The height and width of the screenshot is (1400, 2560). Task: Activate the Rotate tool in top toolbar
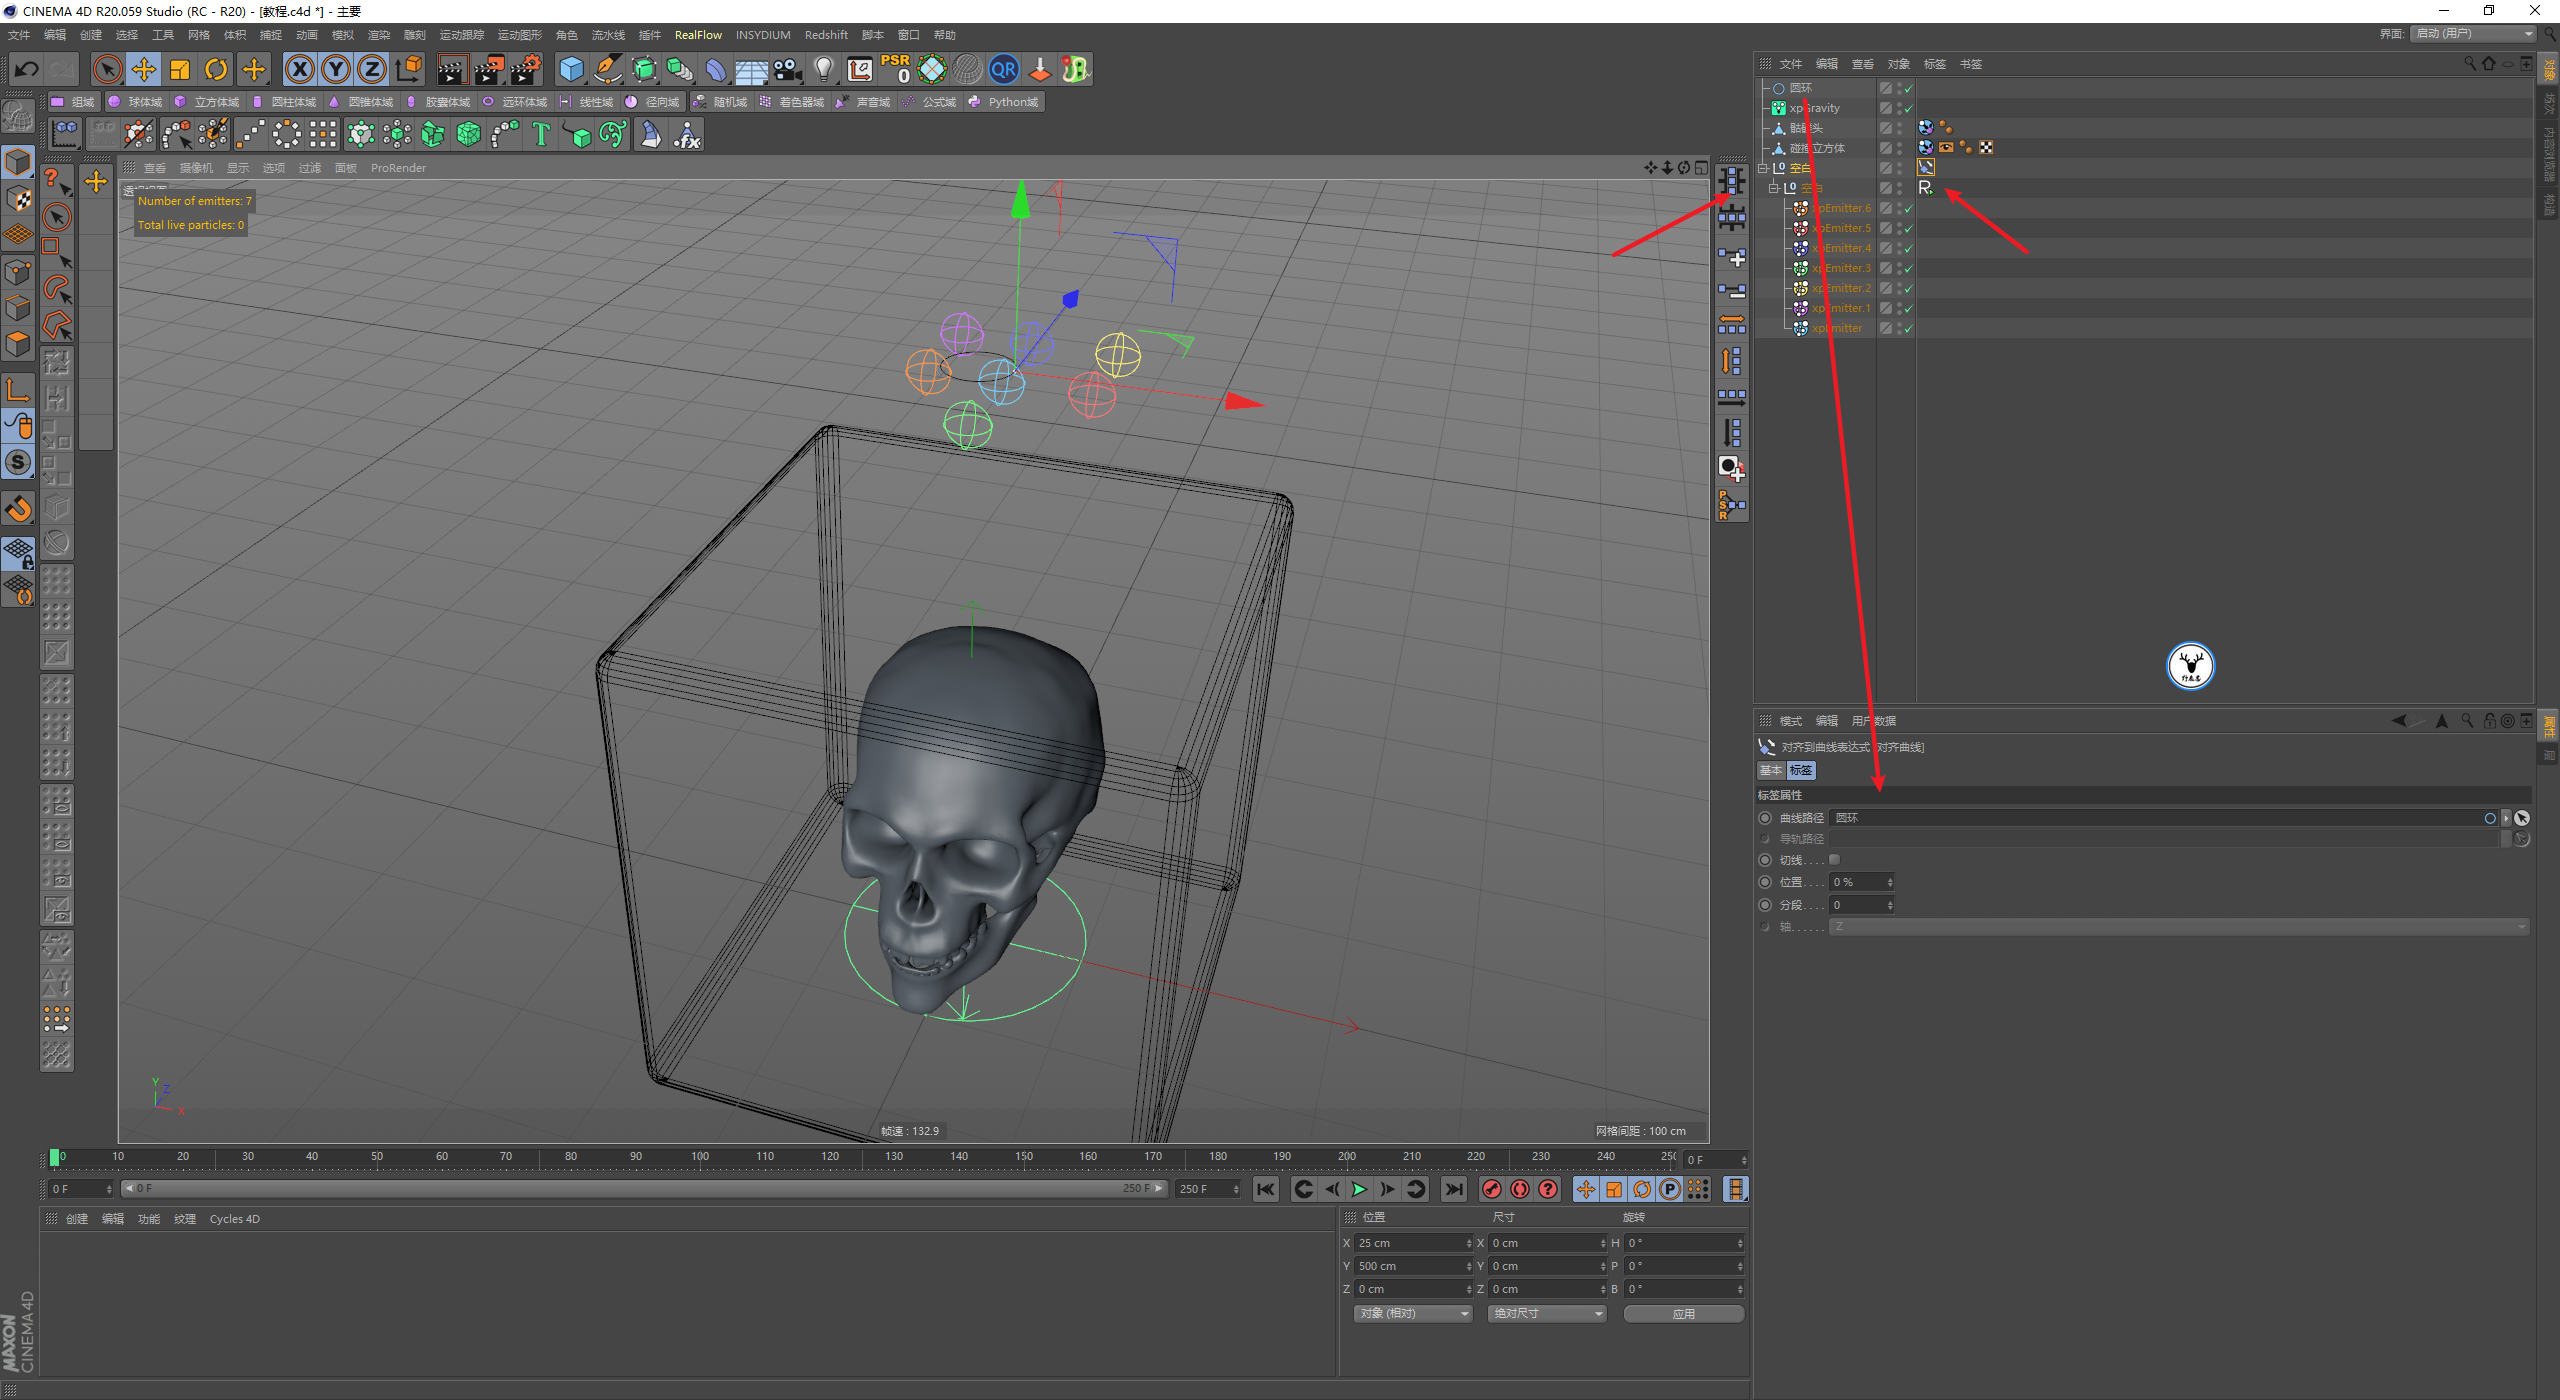click(216, 69)
